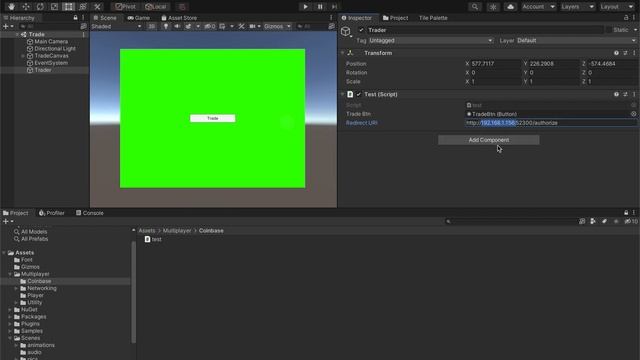Toggle Trader object active checkbox
640x360 pixels.
pyautogui.click(x=361, y=30)
